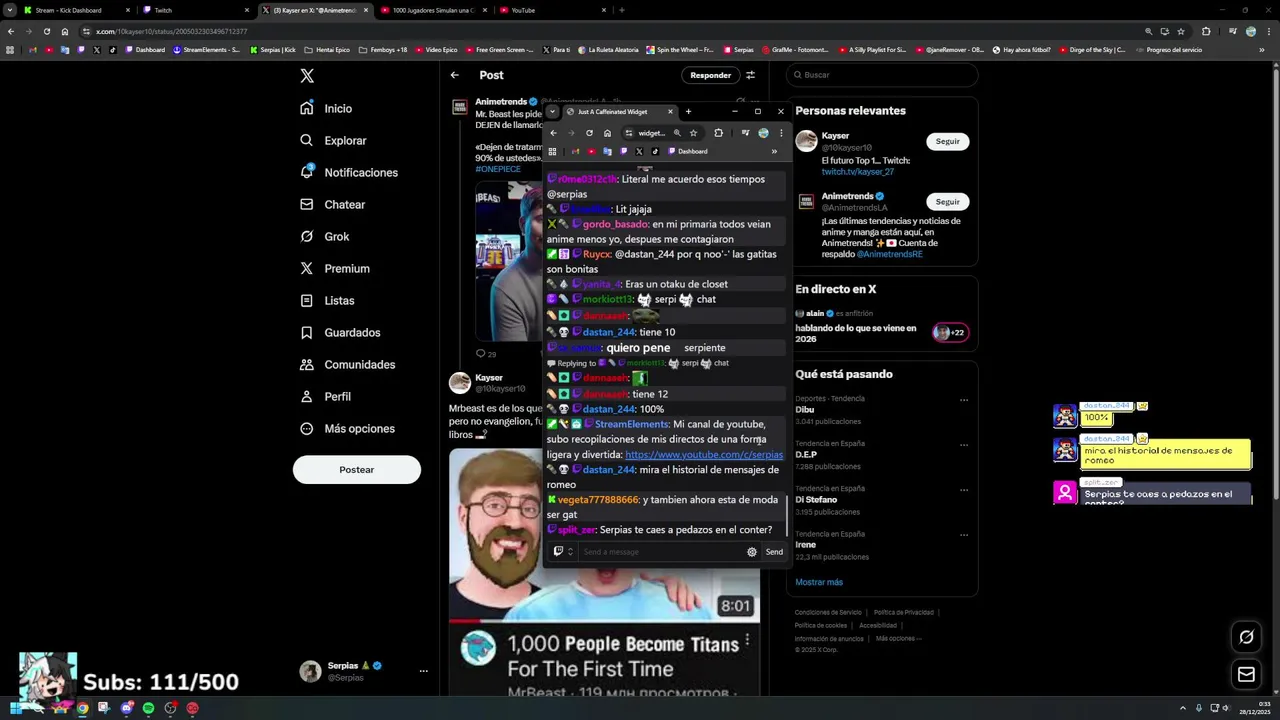The width and height of the screenshot is (1280, 720).
Task: Play the MrBeast Titans video thumbnail
Action: (604, 534)
